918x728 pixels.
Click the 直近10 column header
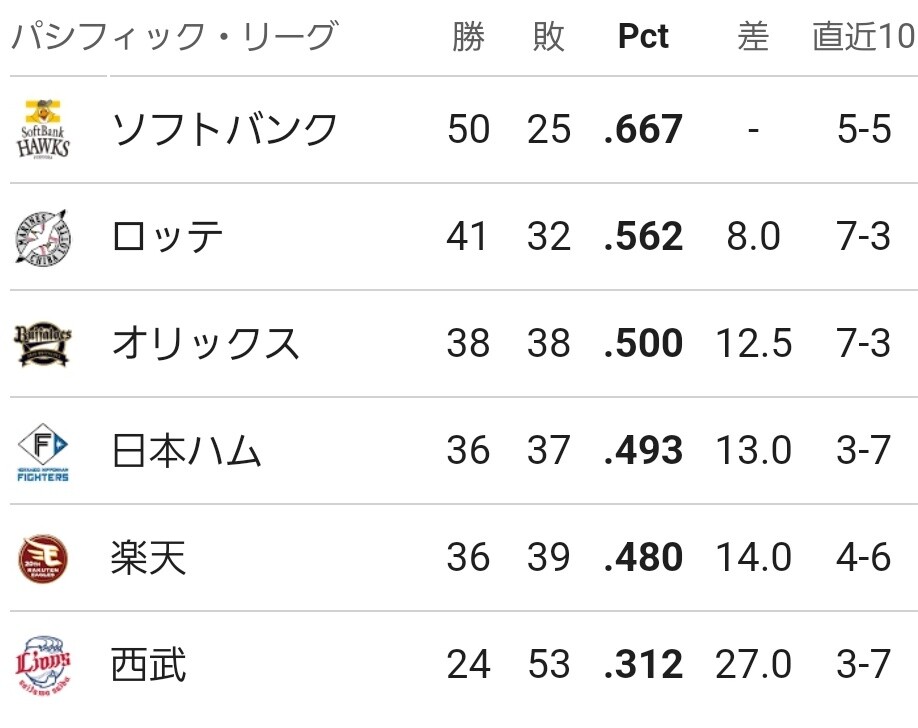[x=864, y=36]
